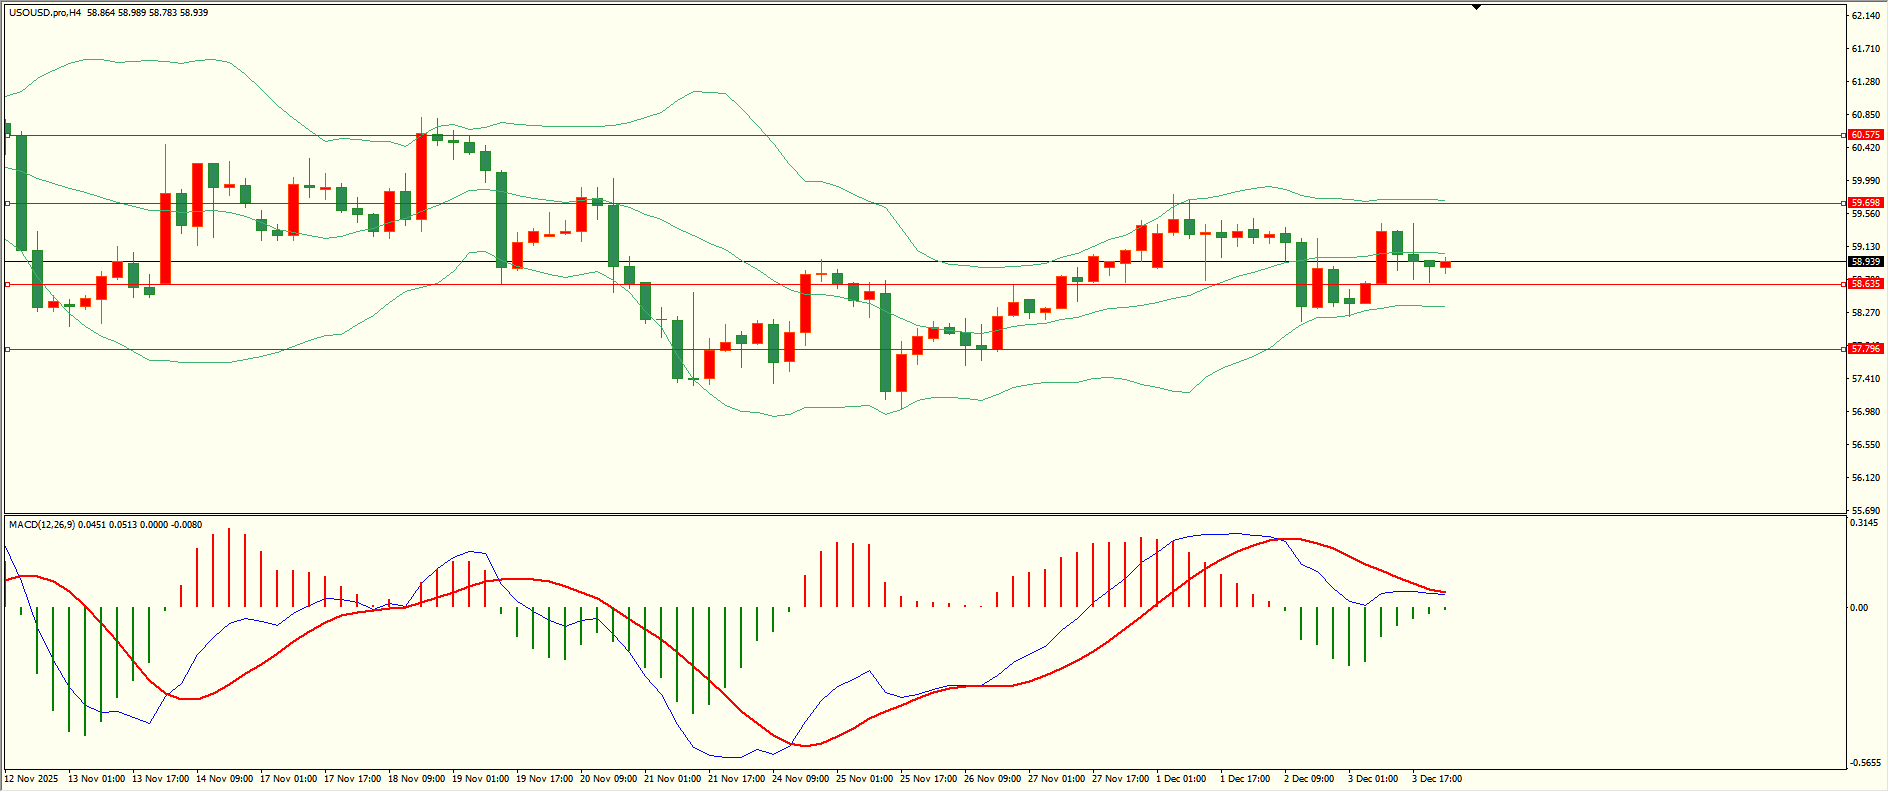This screenshot has height=792, width=1889.
Task: Click the current price label 58.939
Action: click(x=1865, y=262)
